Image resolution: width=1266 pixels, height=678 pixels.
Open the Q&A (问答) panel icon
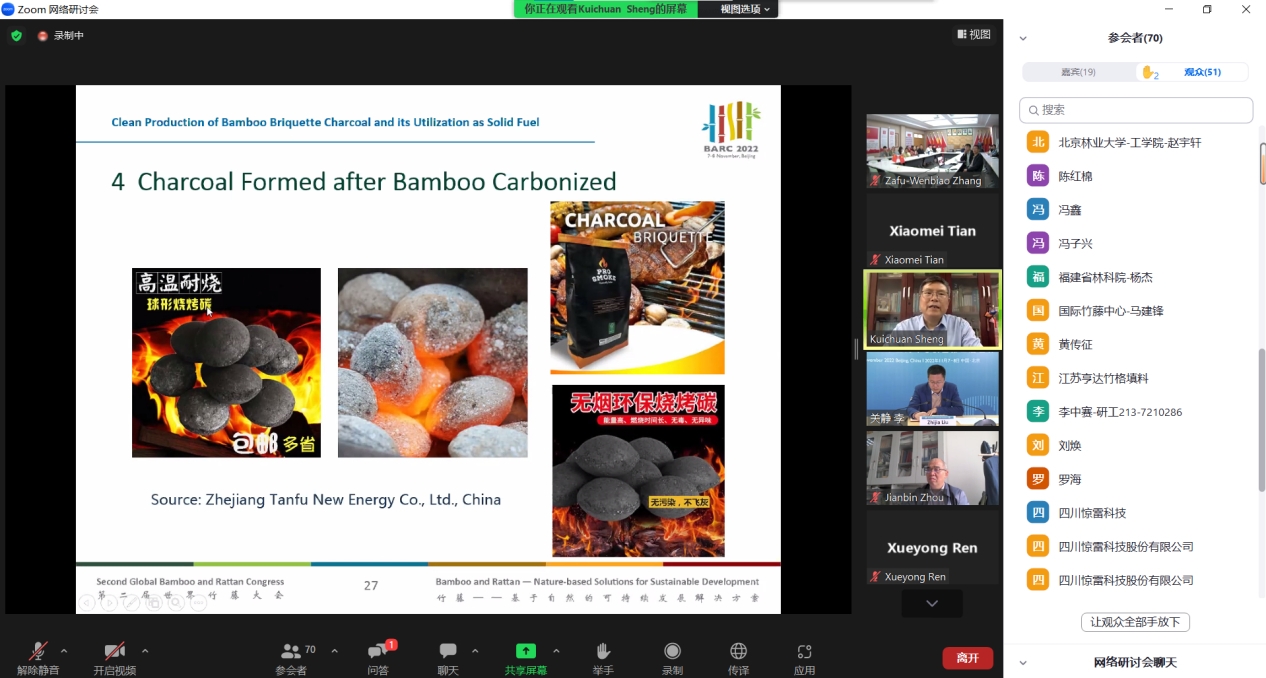[377, 652]
